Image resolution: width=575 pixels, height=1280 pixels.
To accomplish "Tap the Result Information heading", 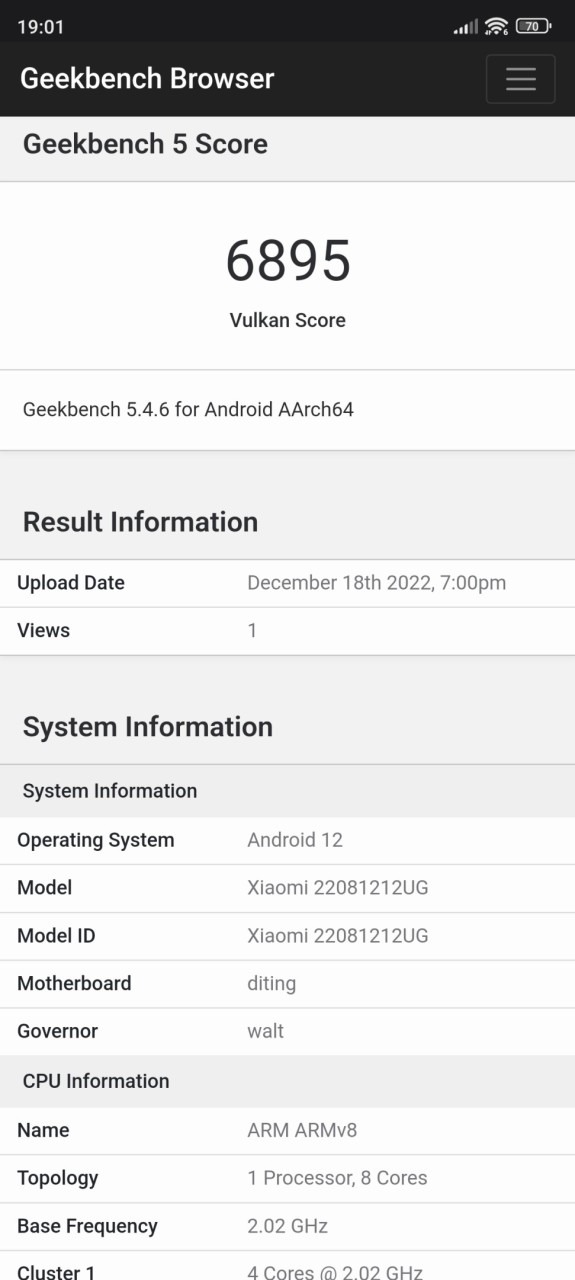I will (140, 522).
